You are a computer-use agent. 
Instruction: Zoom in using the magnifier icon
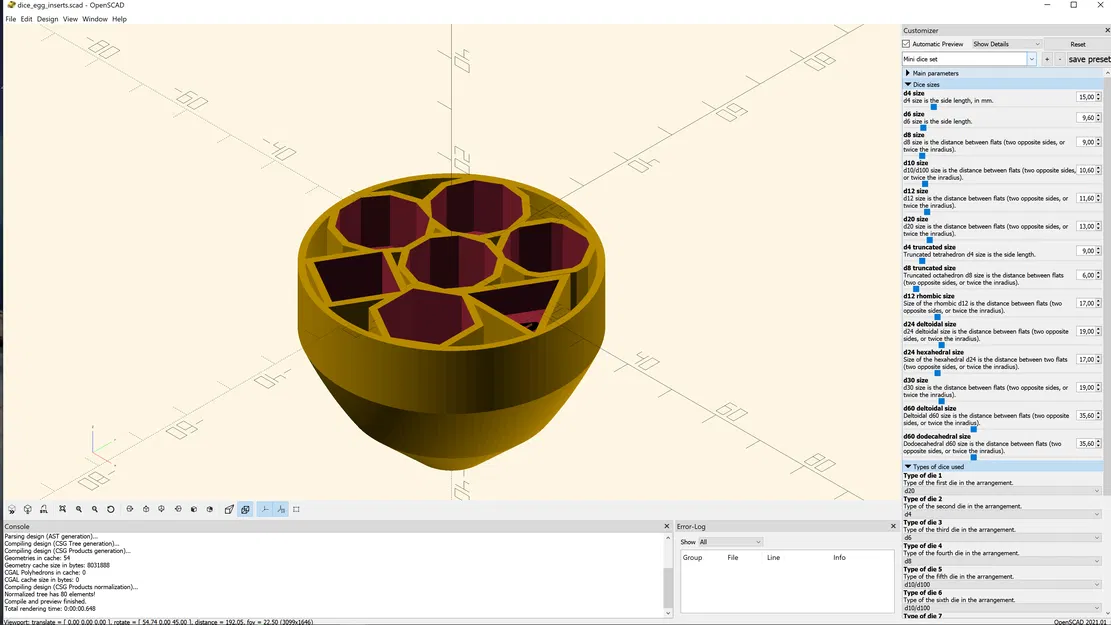pyautogui.click(x=78, y=509)
